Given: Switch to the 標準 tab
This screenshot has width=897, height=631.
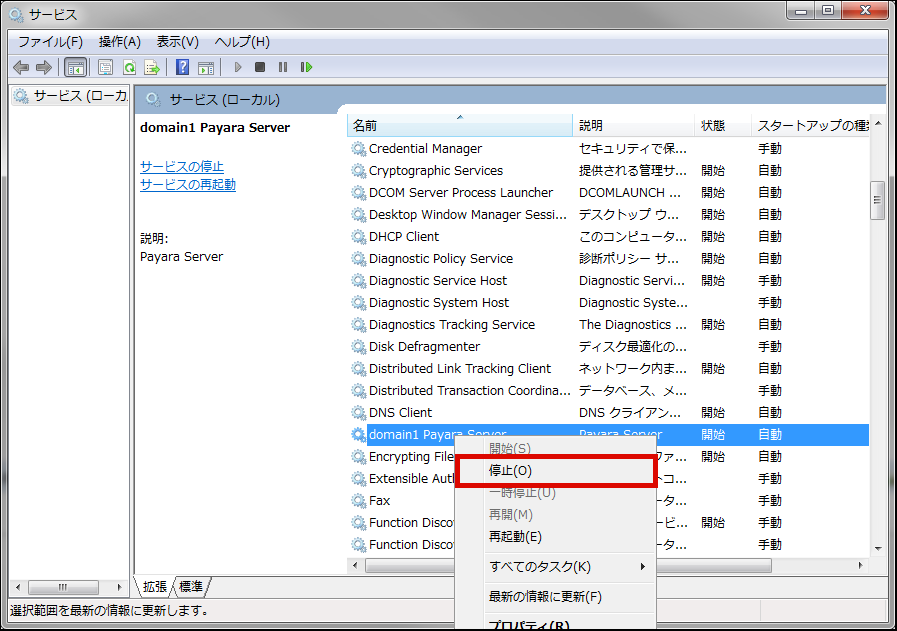Looking at the screenshot, I should pos(192,586).
